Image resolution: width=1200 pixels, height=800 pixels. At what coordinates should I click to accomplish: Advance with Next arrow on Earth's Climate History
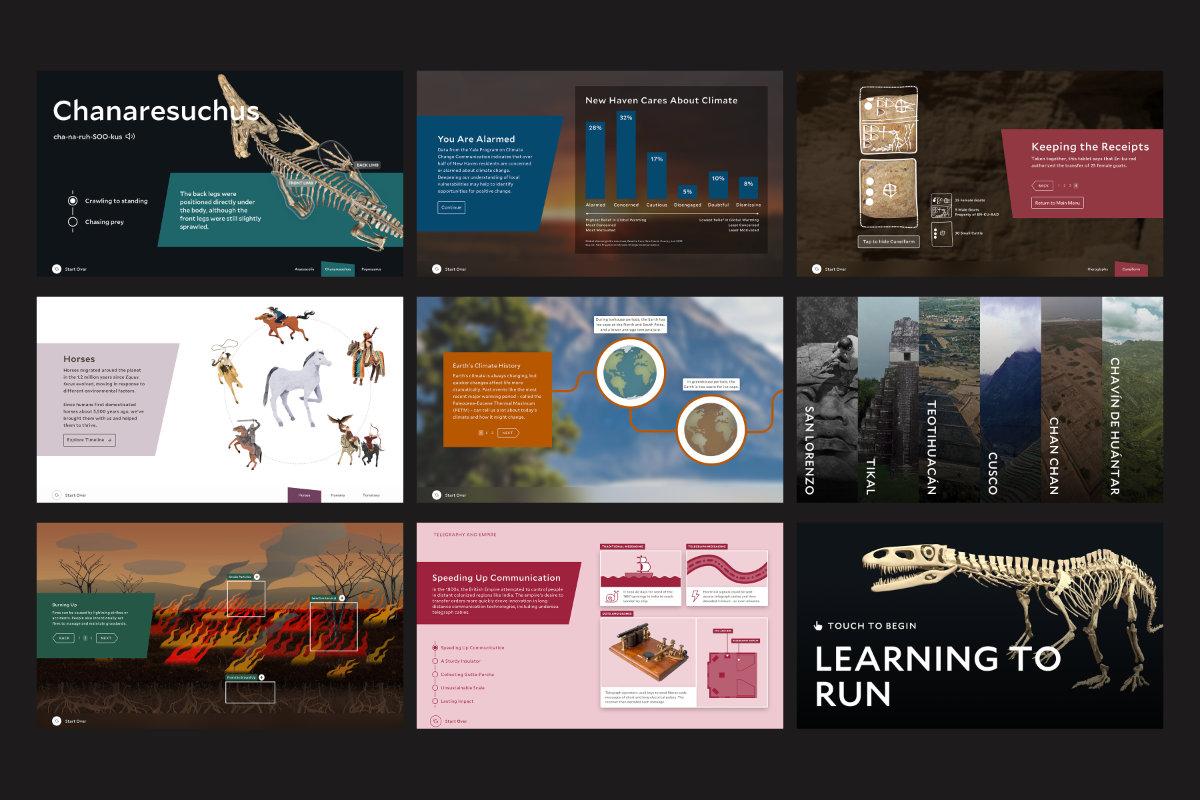(508, 433)
